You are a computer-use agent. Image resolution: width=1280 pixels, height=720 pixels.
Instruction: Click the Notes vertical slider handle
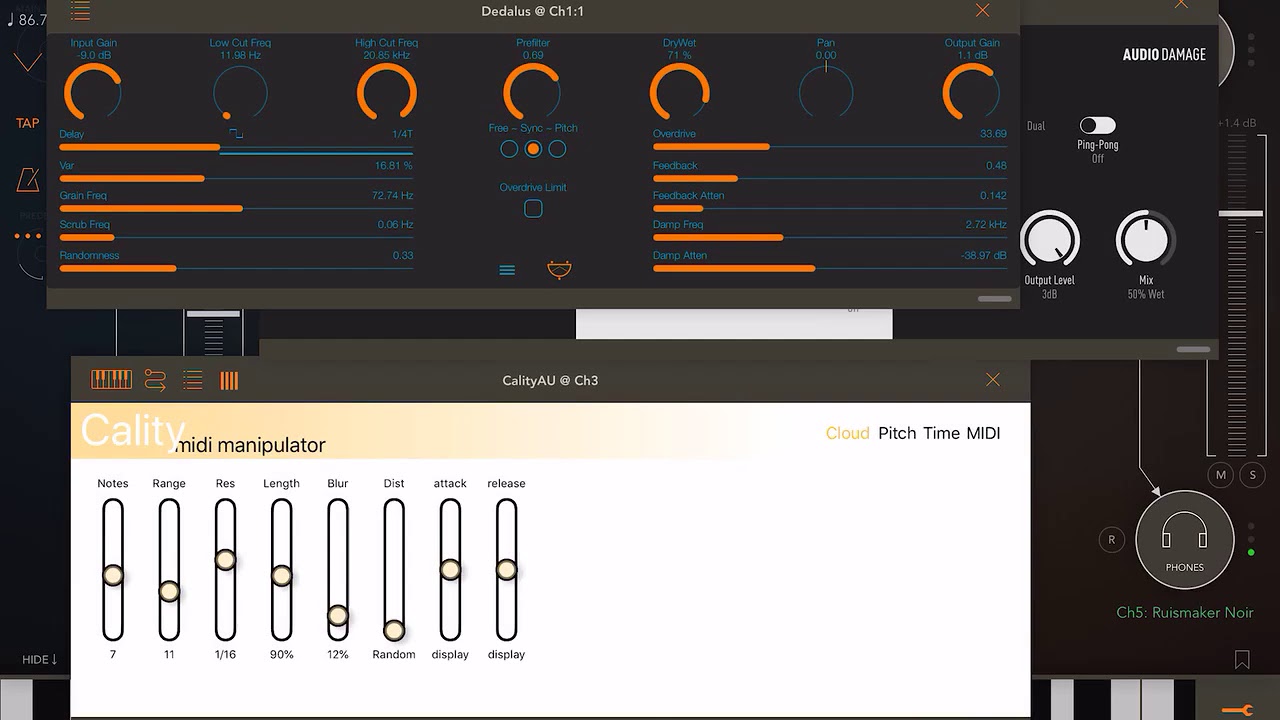(113, 575)
